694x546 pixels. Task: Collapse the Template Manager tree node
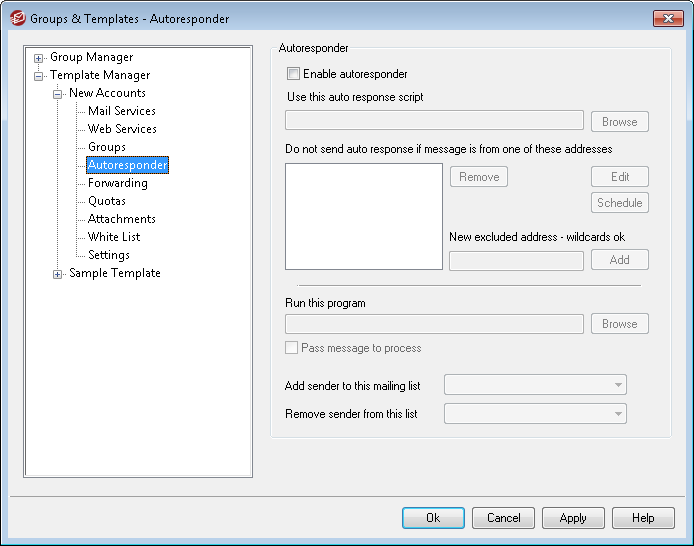[39, 76]
